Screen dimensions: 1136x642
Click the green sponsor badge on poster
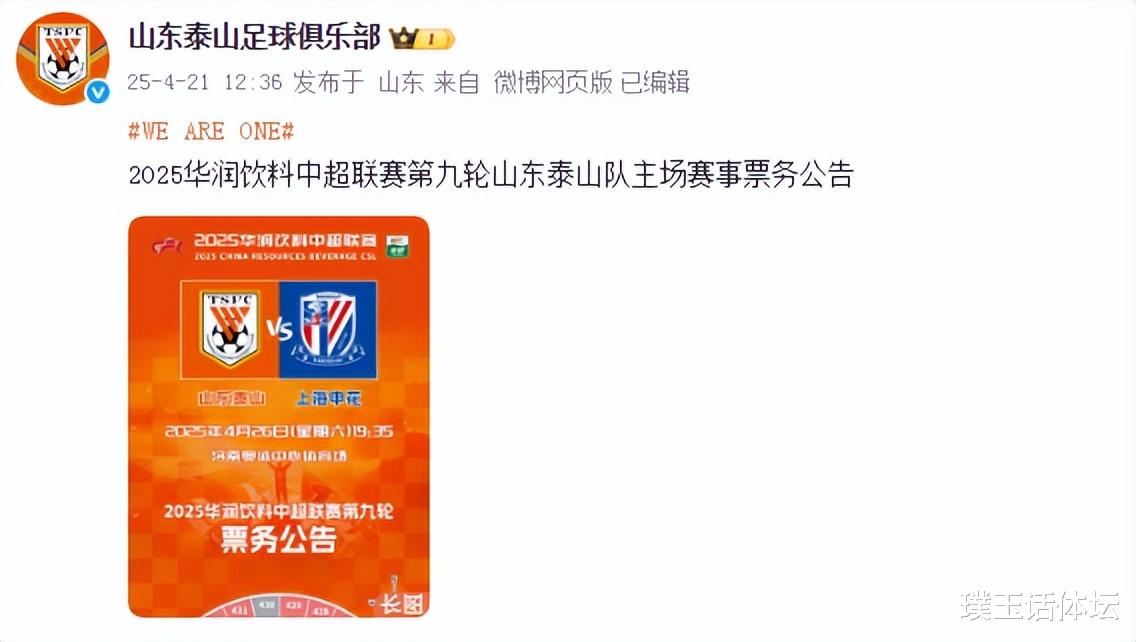[396, 246]
